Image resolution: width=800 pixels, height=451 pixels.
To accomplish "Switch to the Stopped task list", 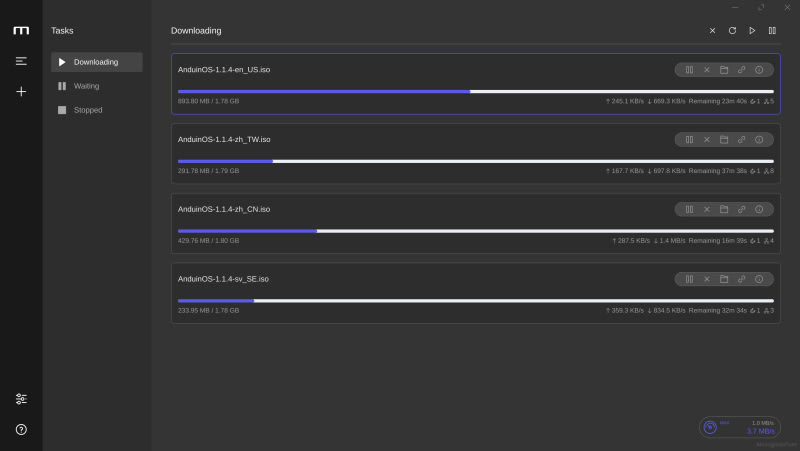I will click(x=96, y=110).
